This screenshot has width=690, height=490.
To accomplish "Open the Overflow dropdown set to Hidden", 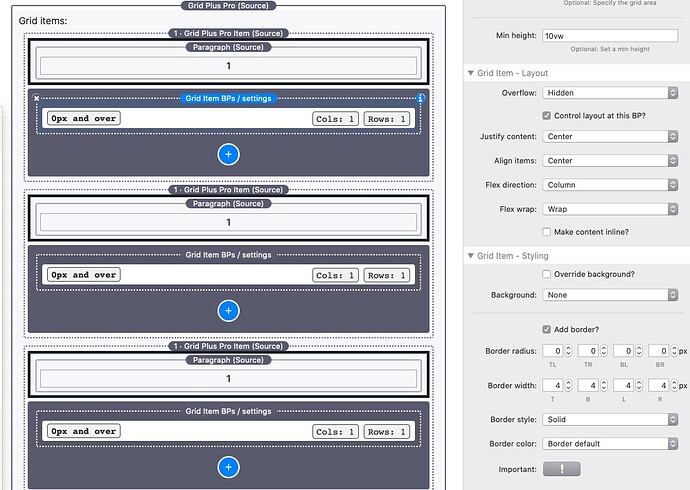I will click(x=610, y=93).
